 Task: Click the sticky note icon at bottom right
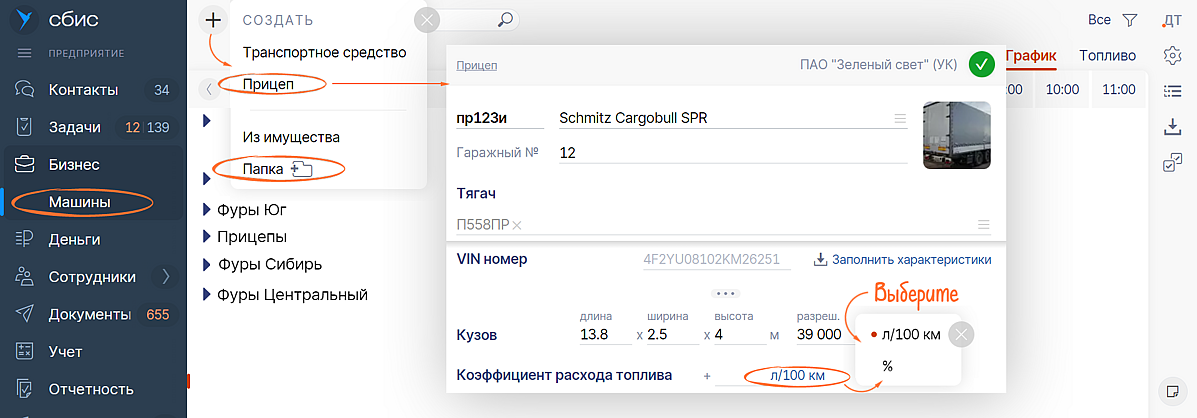[1173, 389]
